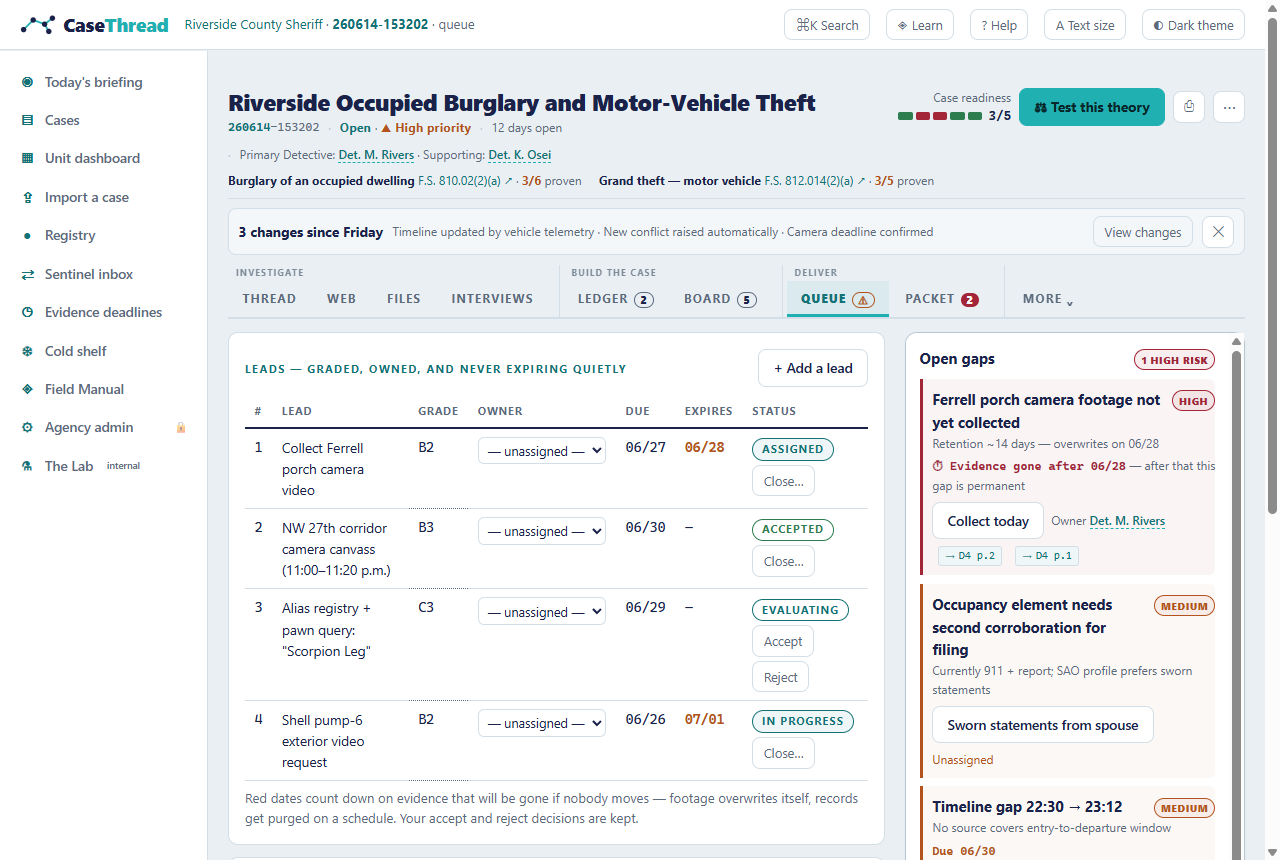Reject the Alias registry pawn query lead
Image resolution: width=1280 pixels, height=860 pixels.
tap(780, 677)
